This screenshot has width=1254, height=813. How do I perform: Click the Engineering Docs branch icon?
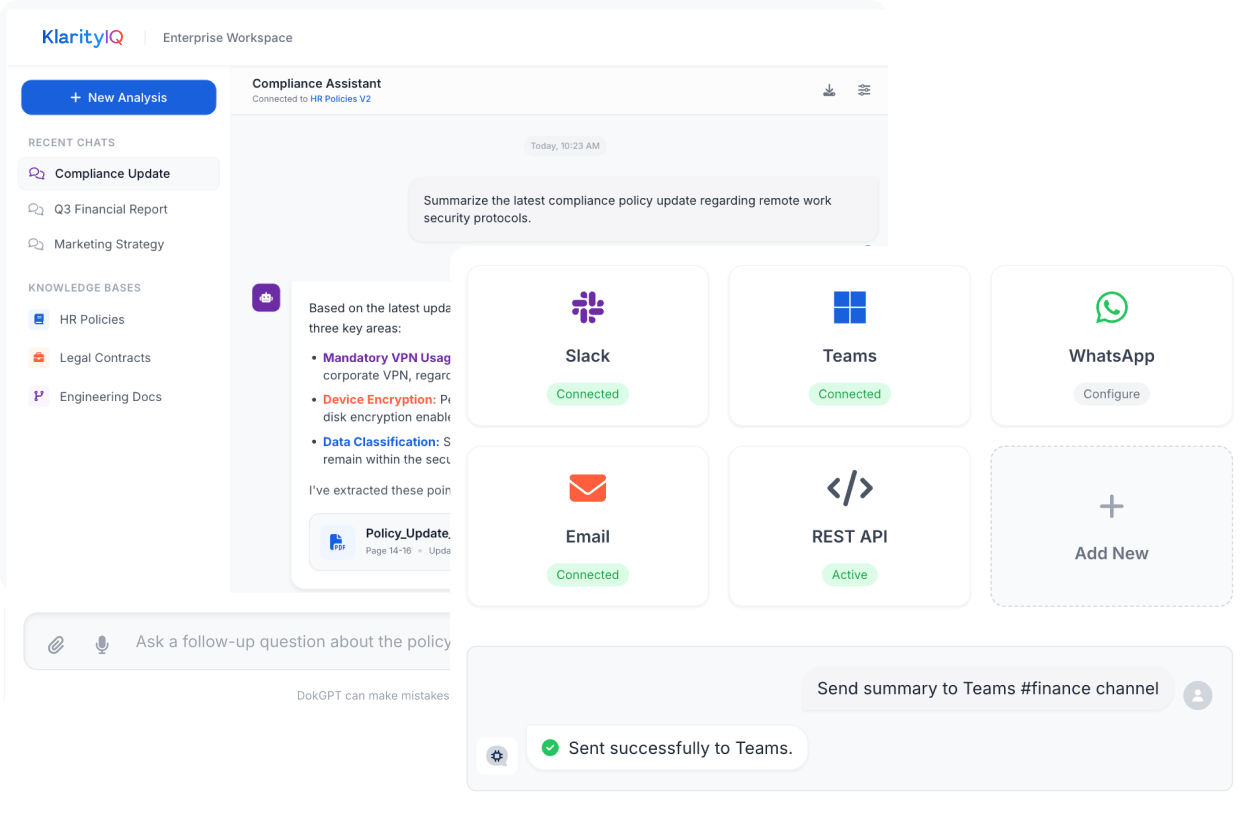coord(39,396)
